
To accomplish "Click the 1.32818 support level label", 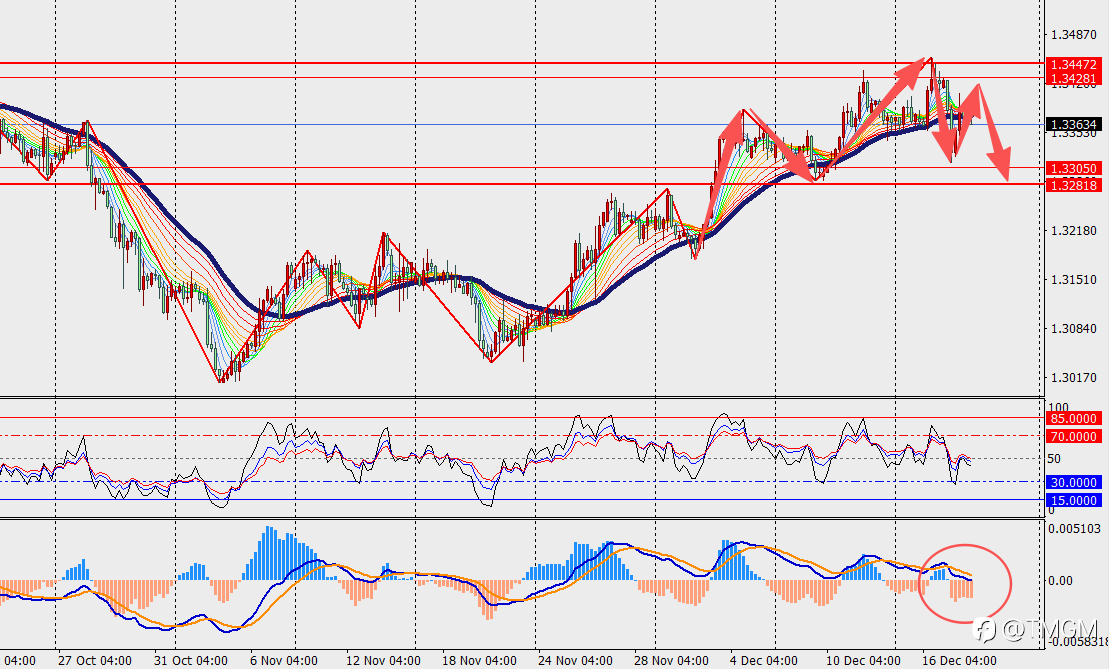I will coord(1073,185).
